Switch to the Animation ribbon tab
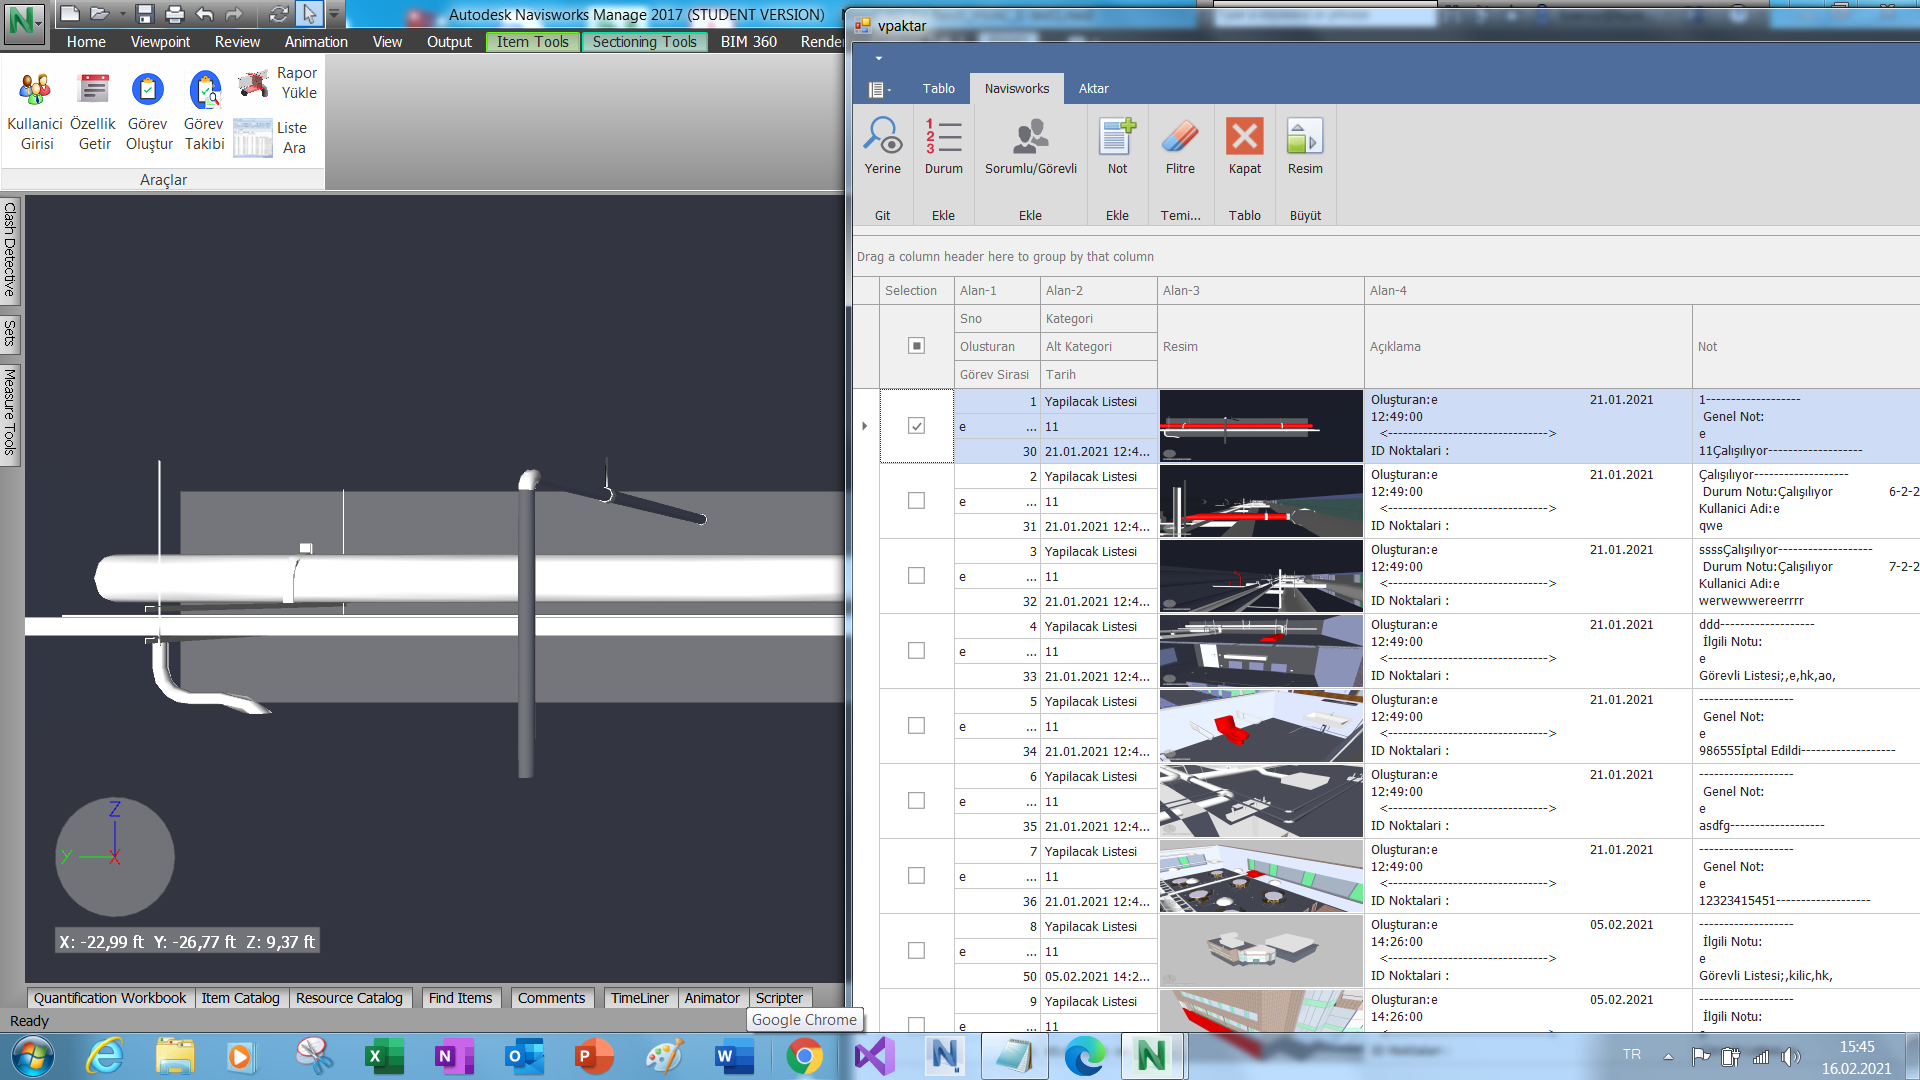Screen dimensions: 1920x1080 (x=316, y=42)
